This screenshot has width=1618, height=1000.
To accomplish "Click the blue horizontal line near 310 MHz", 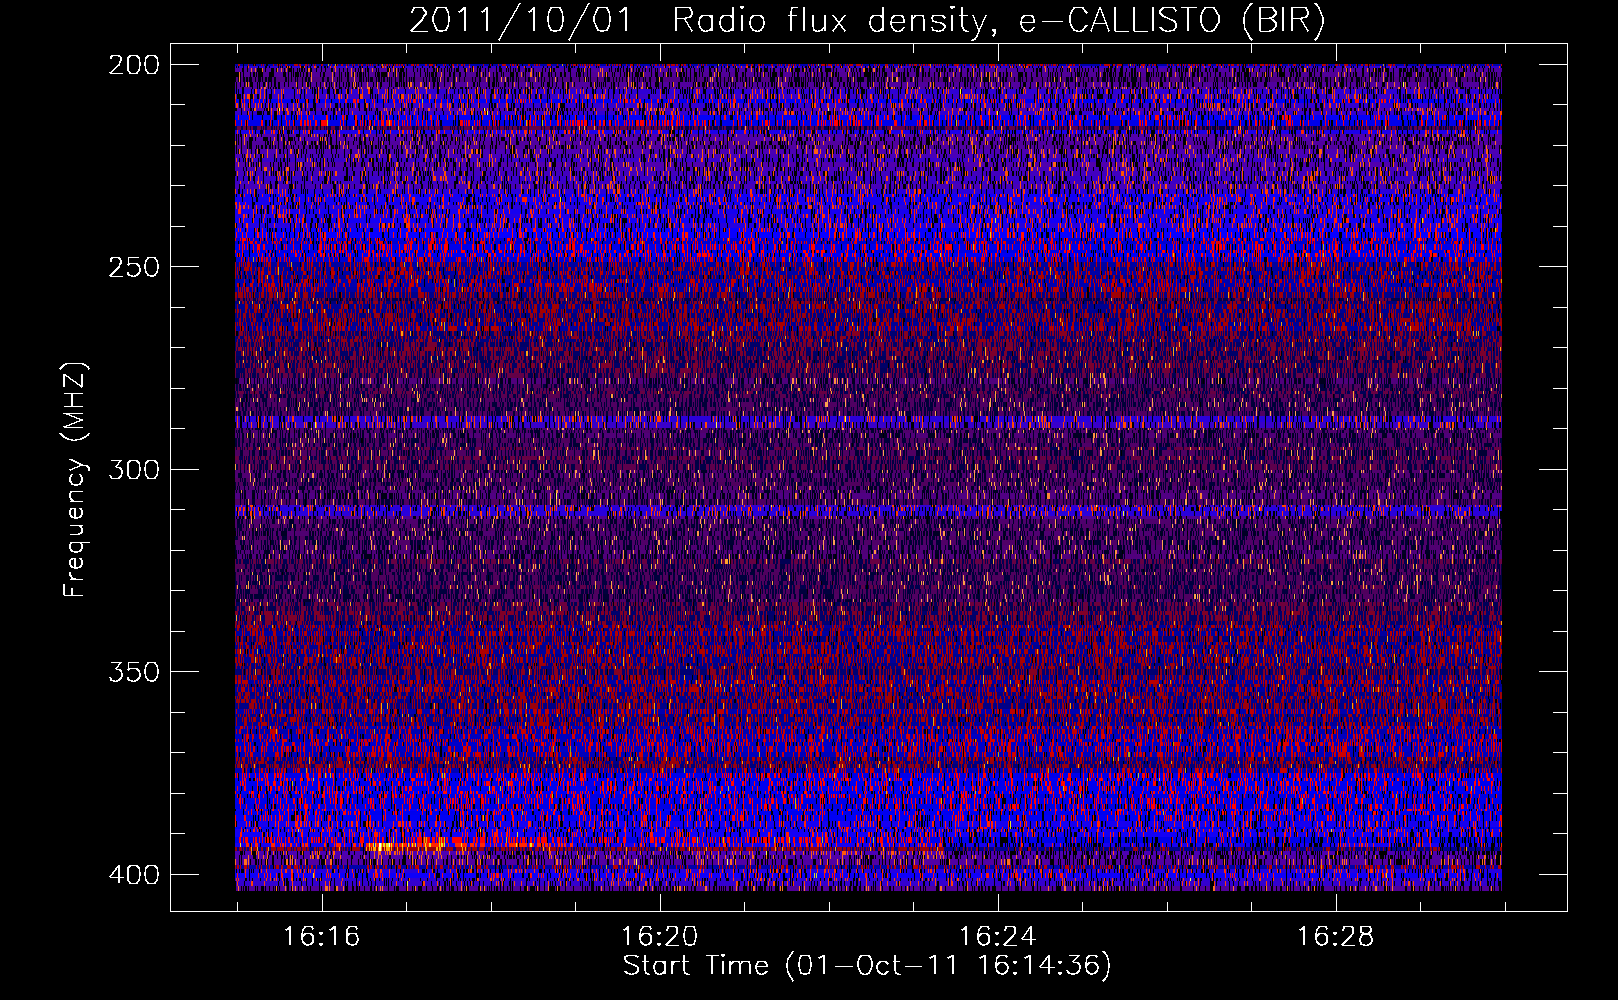I will pyautogui.click(x=868, y=511).
